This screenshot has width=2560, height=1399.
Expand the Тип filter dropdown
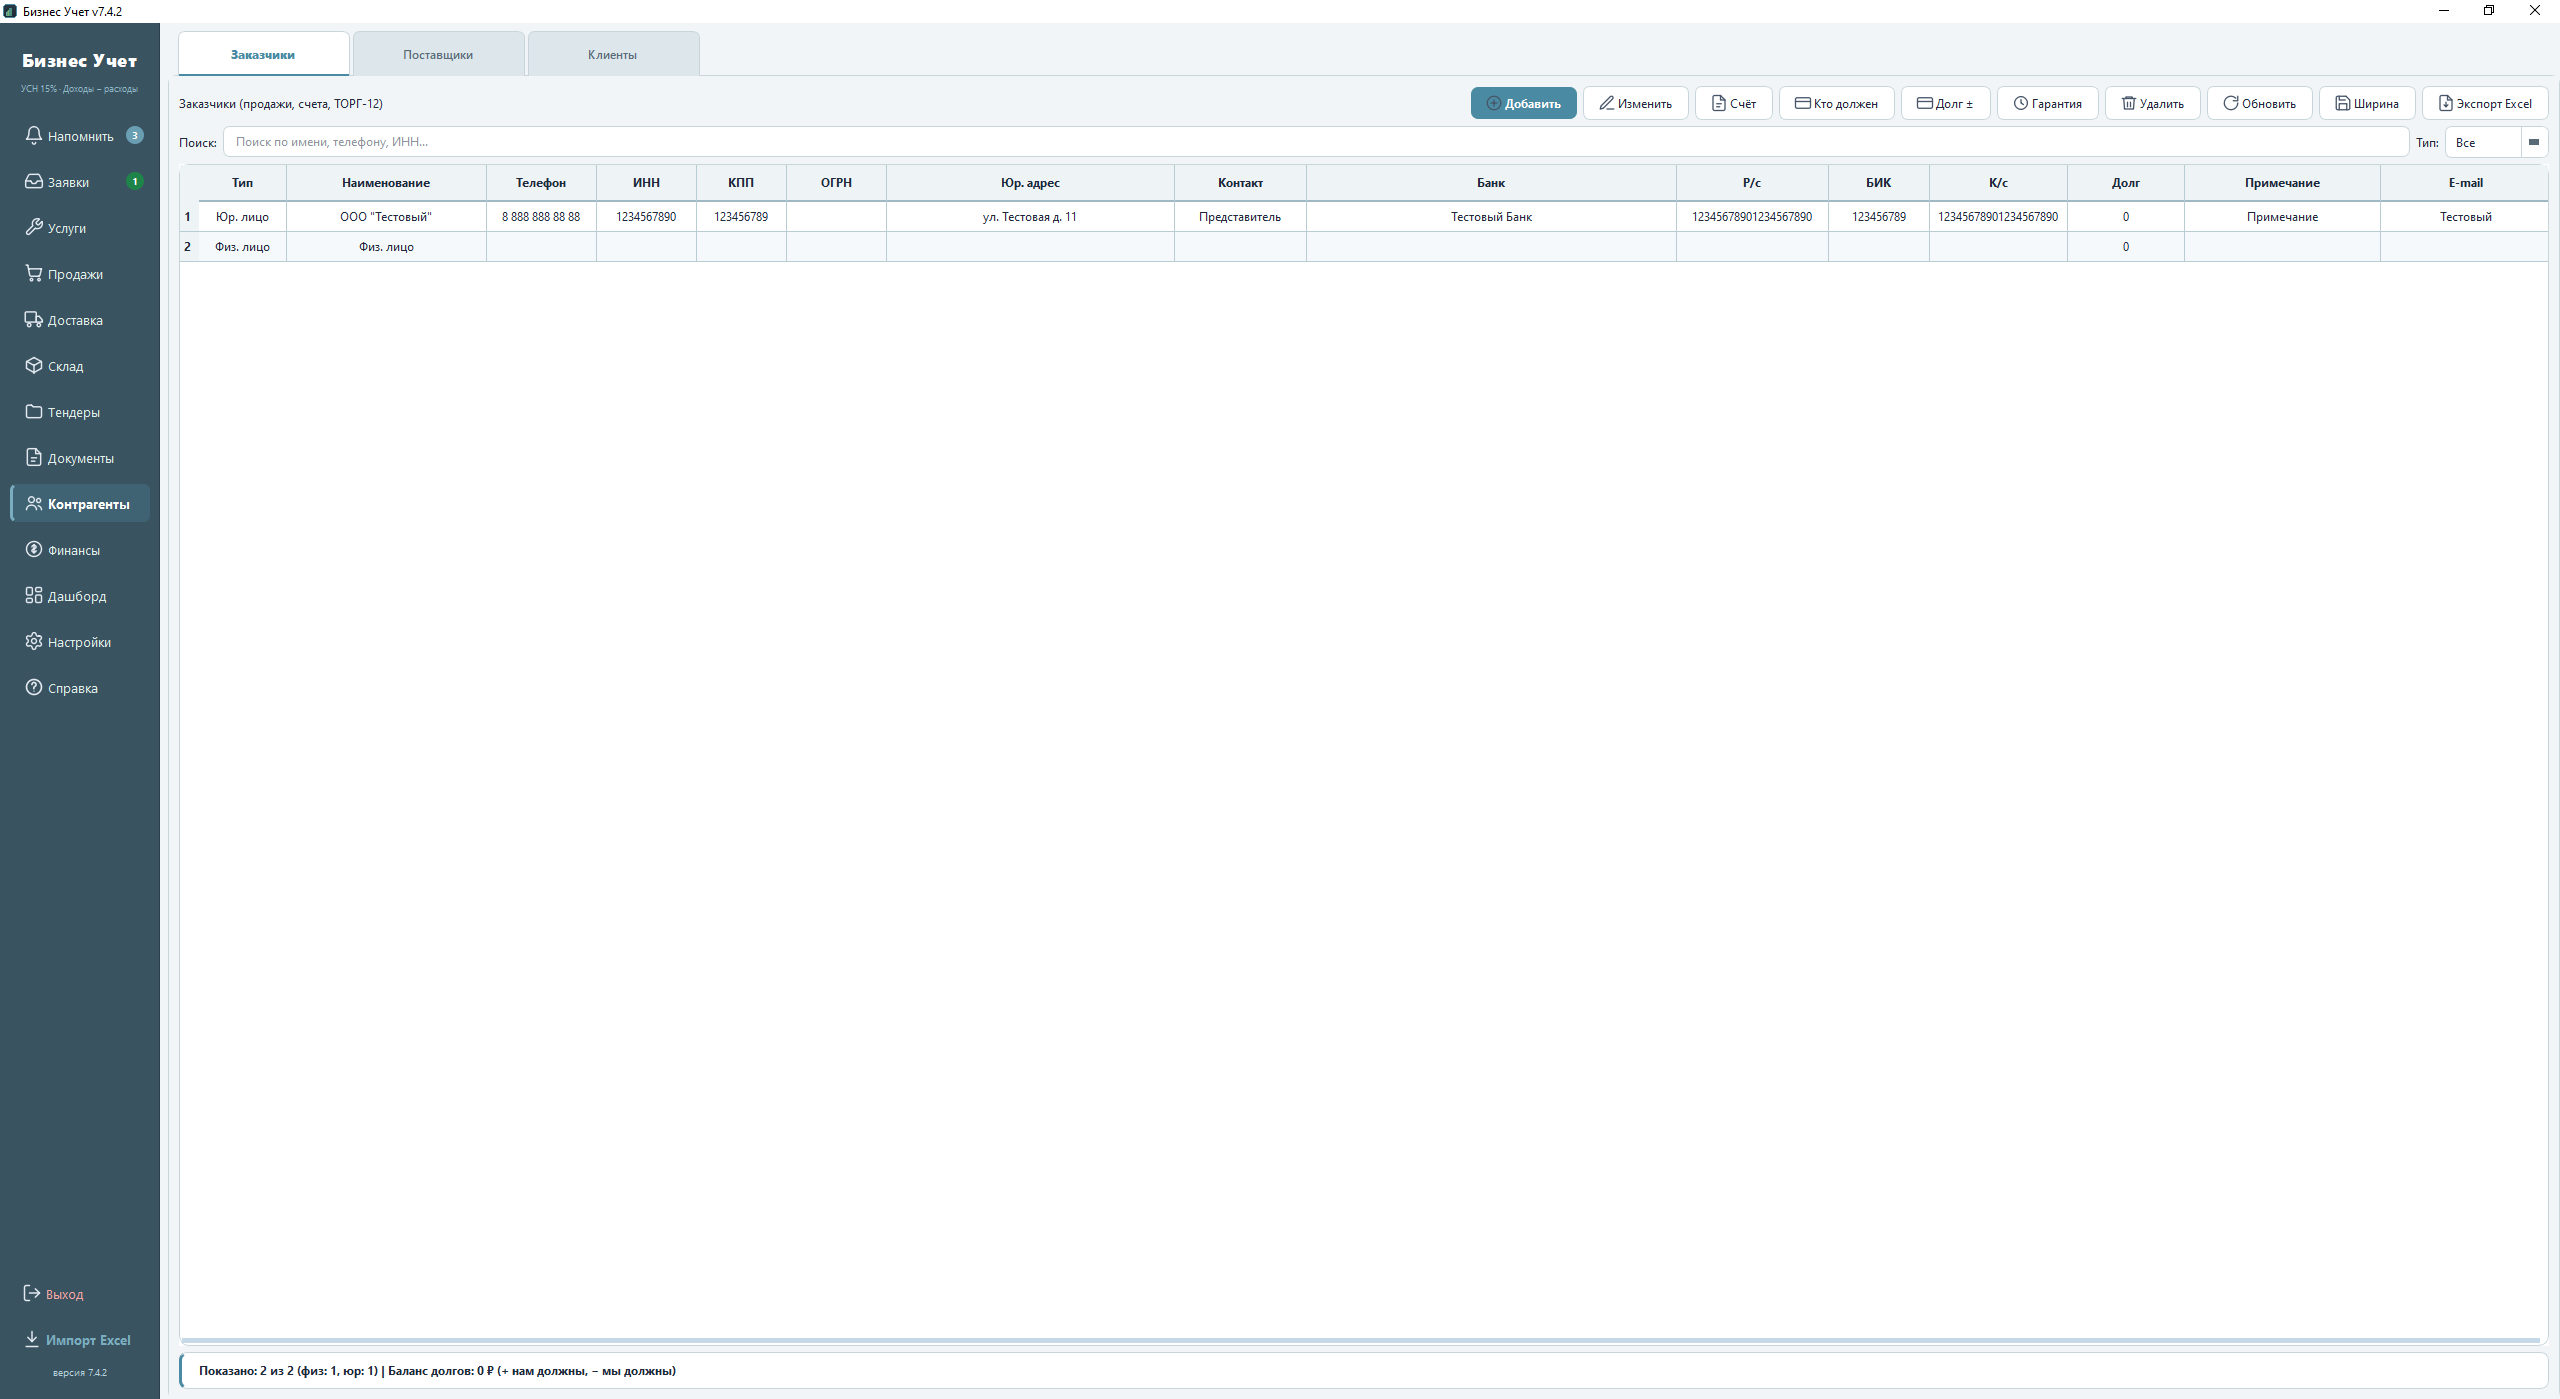[2495, 142]
